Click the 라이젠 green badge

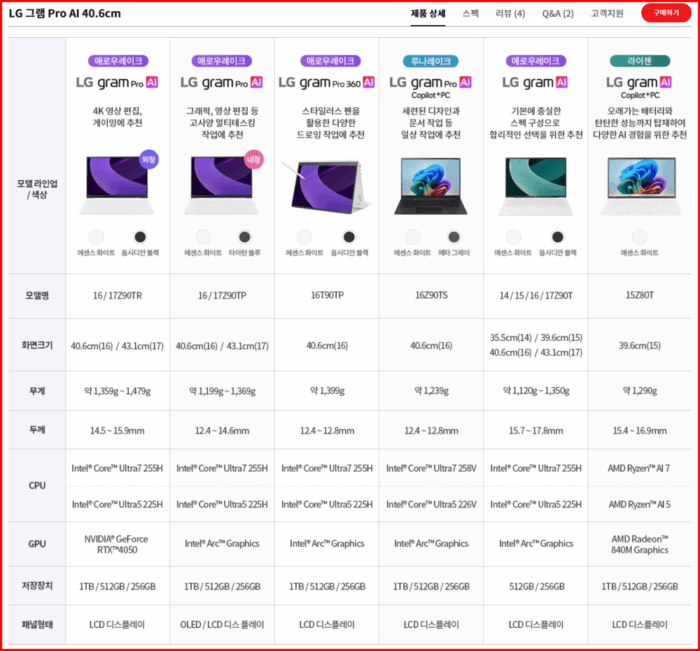(639, 61)
